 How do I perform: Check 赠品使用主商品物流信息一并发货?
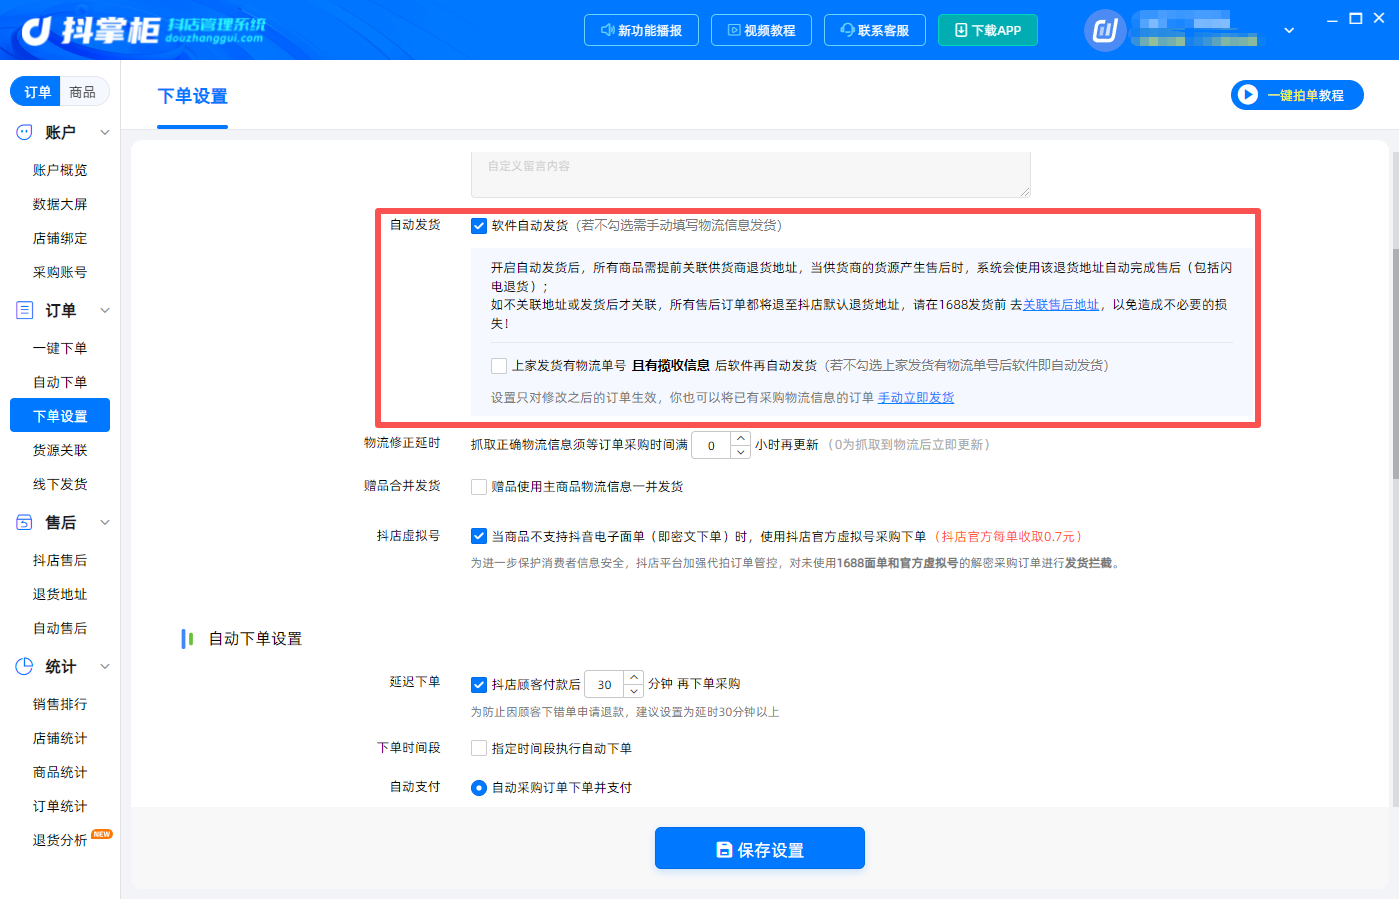(x=479, y=487)
